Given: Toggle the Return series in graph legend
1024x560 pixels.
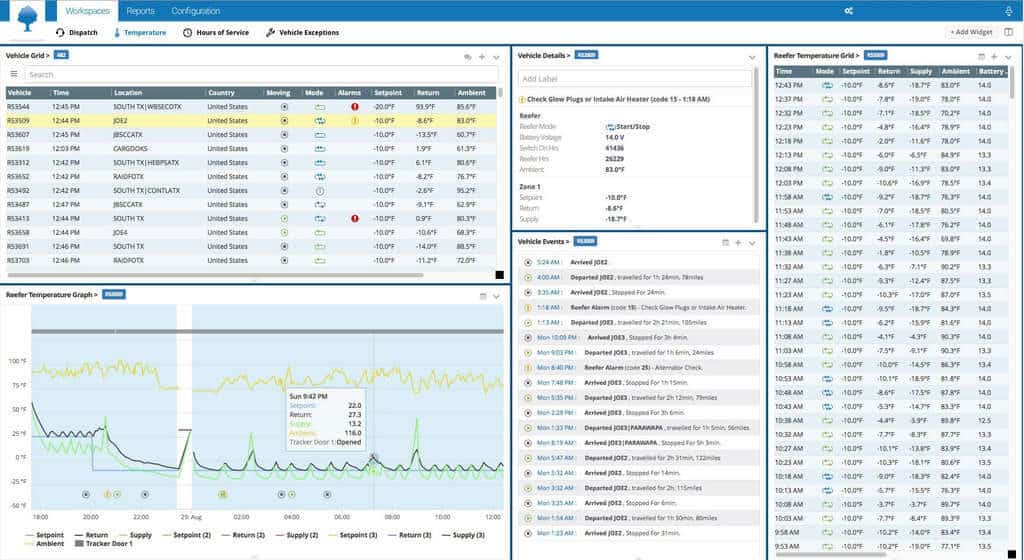Looking at the screenshot, I should coord(91,535).
